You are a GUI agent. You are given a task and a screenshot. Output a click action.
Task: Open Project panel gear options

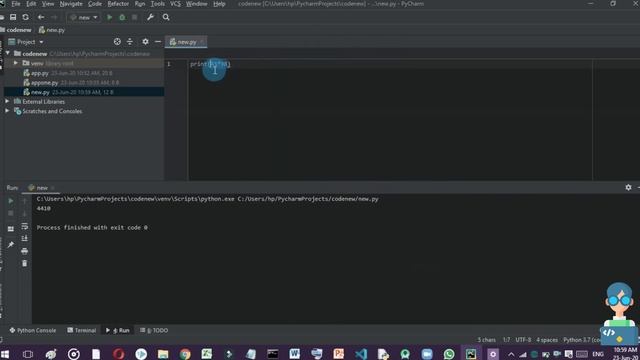(x=145, y=42)
